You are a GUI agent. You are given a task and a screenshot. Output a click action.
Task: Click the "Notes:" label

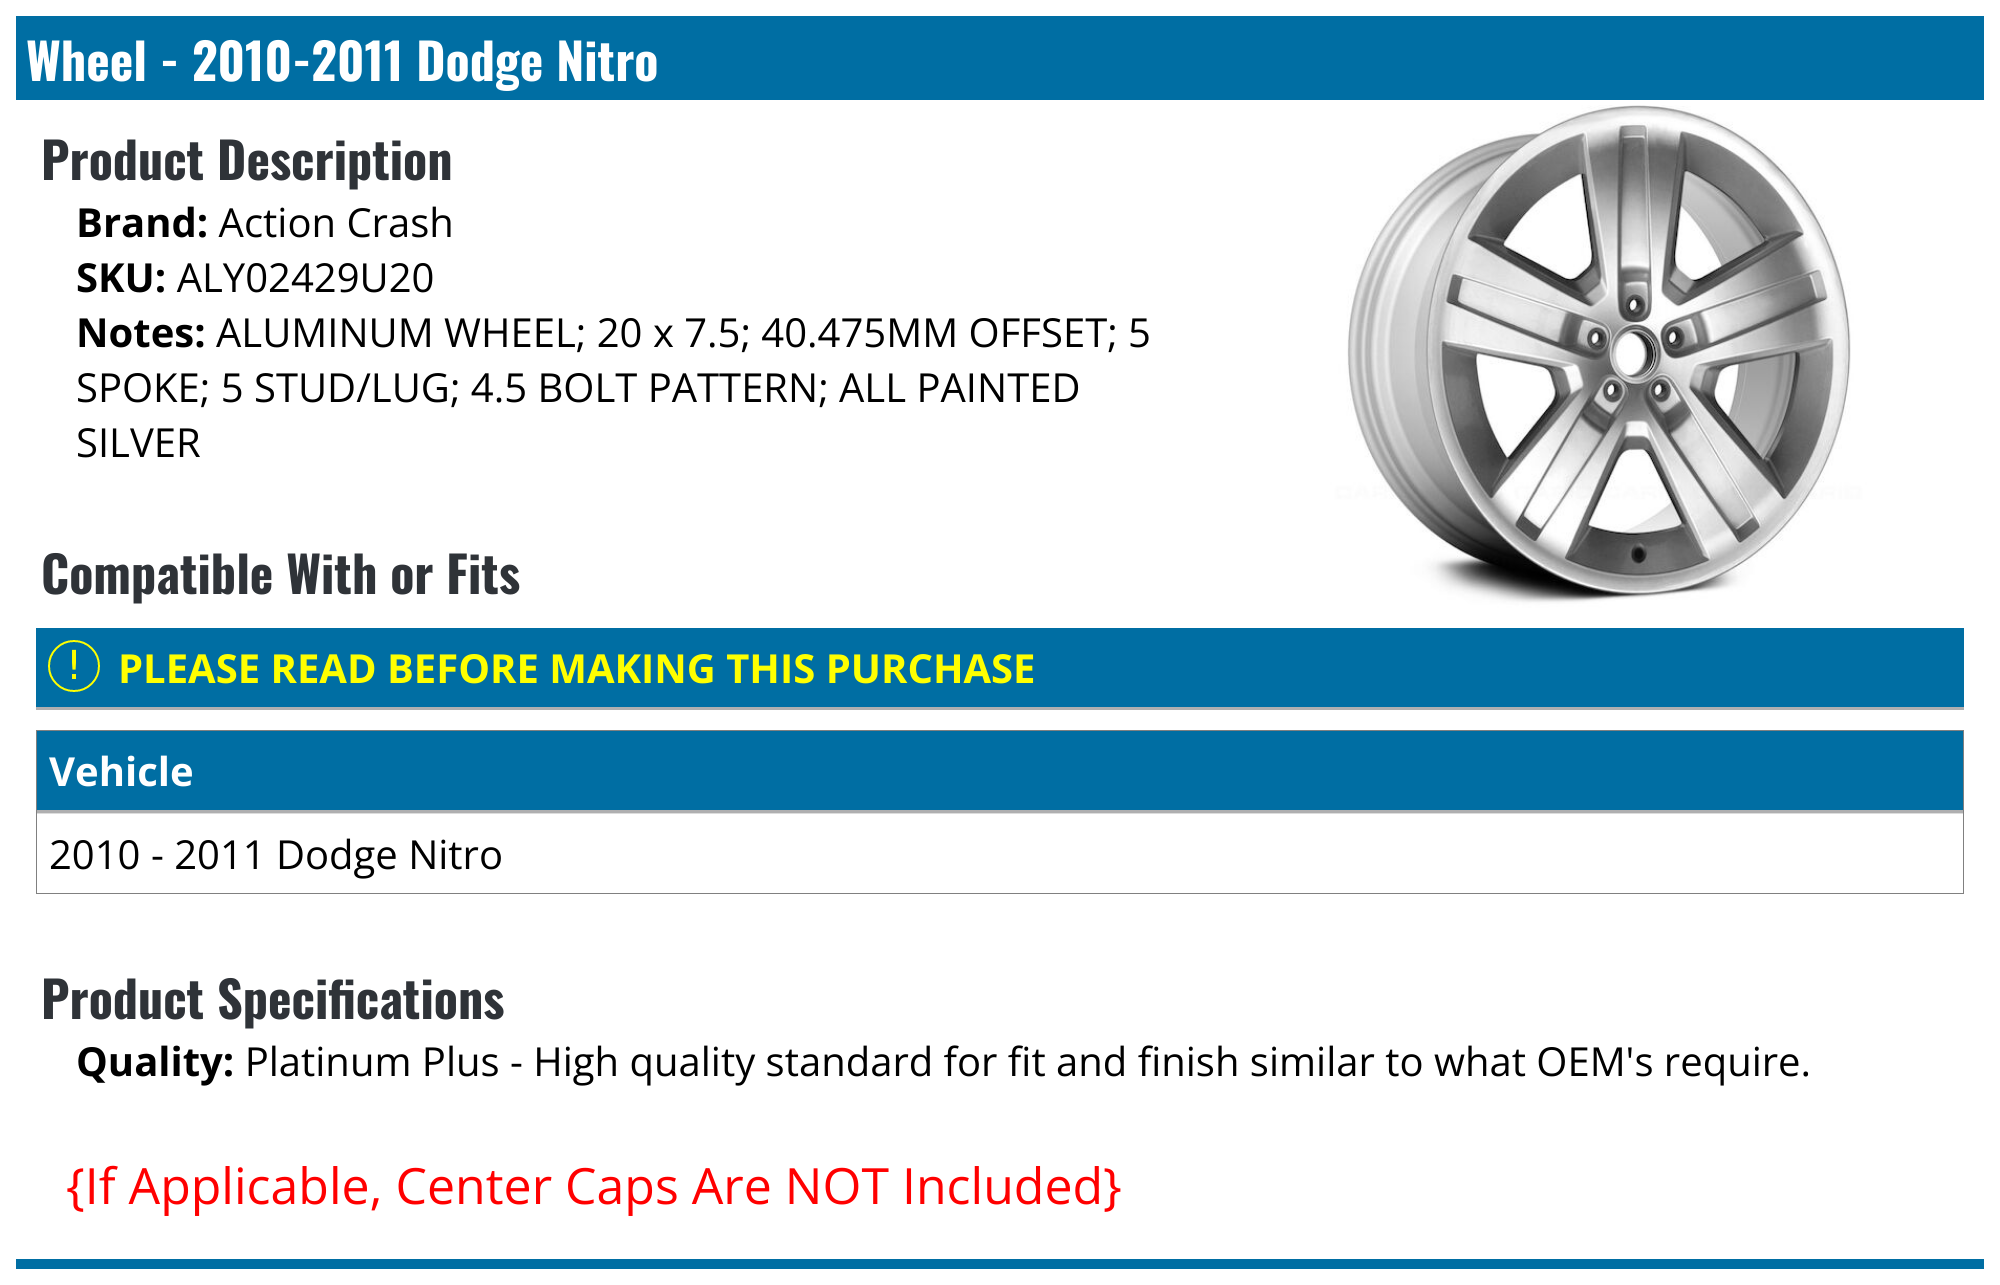(x=141, y=333)
